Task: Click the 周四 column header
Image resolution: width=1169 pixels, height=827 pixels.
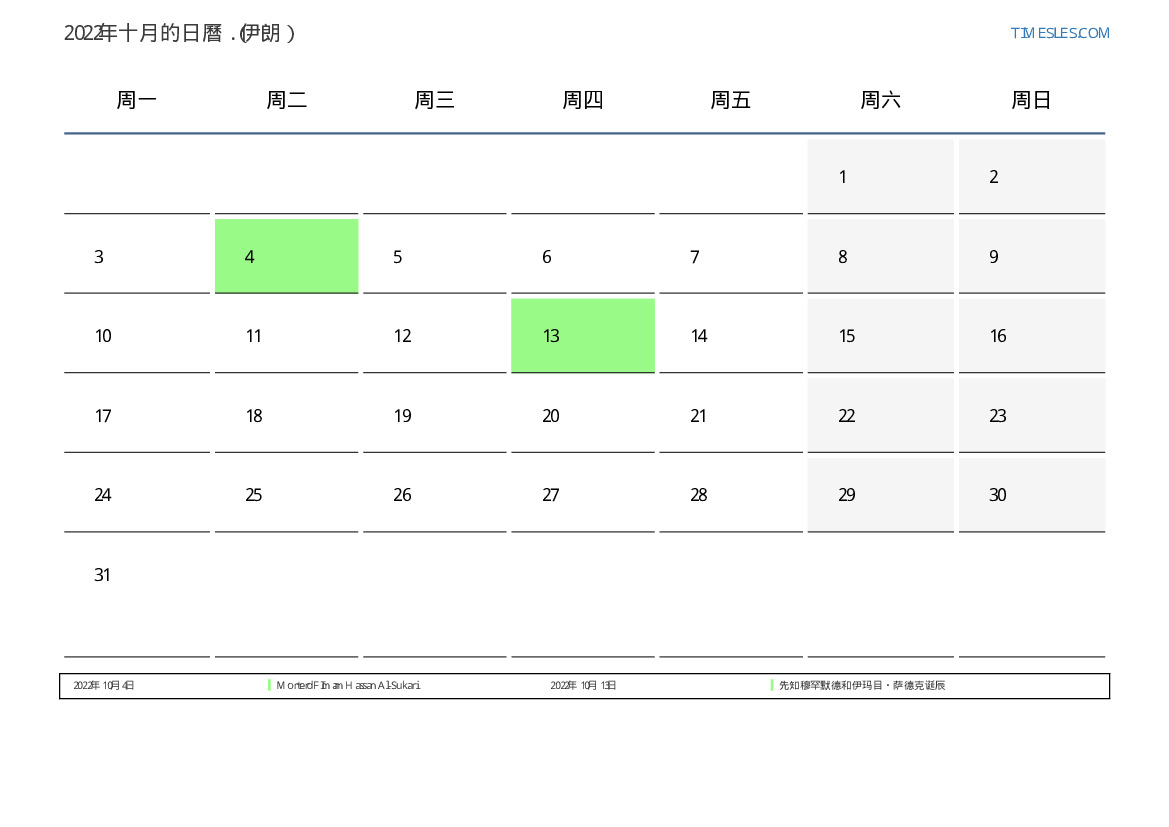Action: (582, 100)
